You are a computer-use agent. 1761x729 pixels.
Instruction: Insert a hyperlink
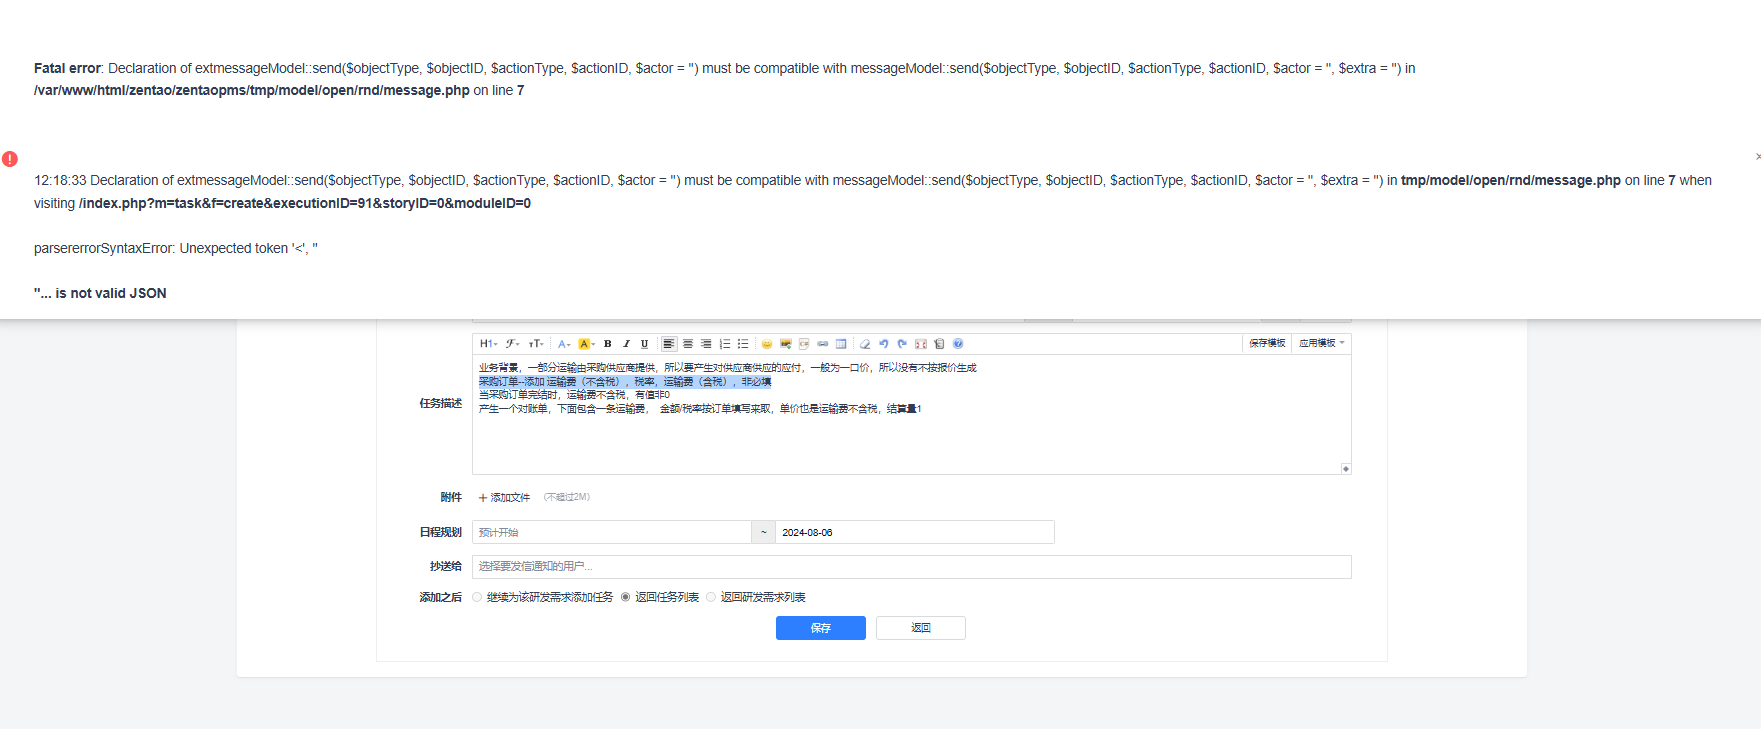823,344
